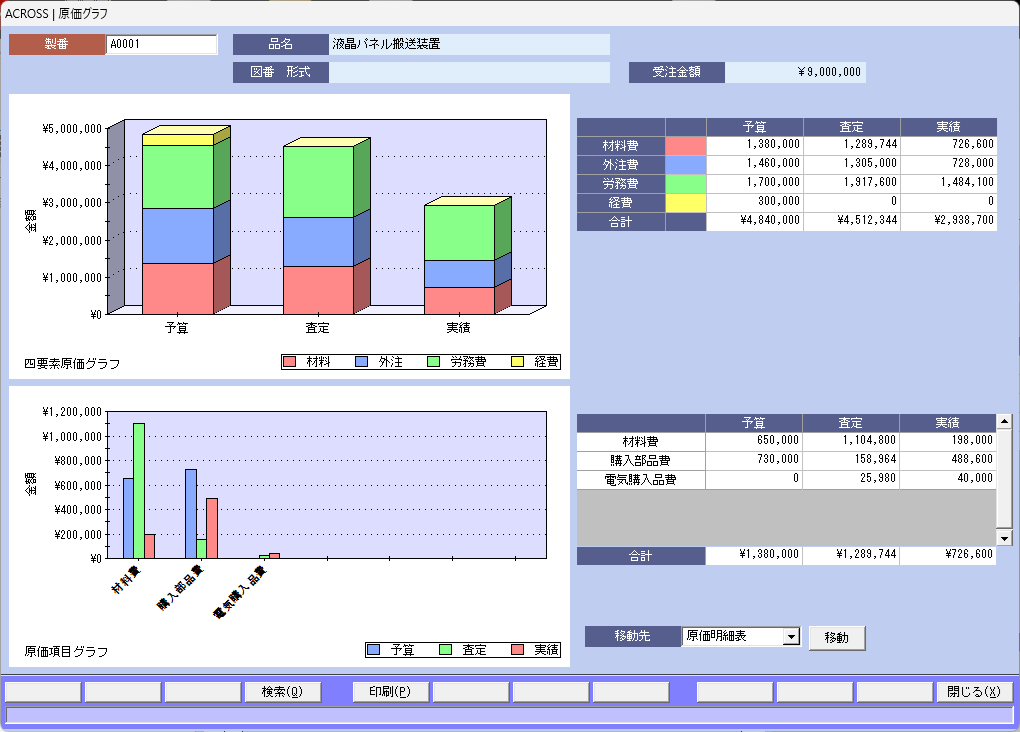Select the 購入部品費 row in lower table
The width and height of the screenshot is (1020, 732).
pyautogui.click(x=640, y=460)
